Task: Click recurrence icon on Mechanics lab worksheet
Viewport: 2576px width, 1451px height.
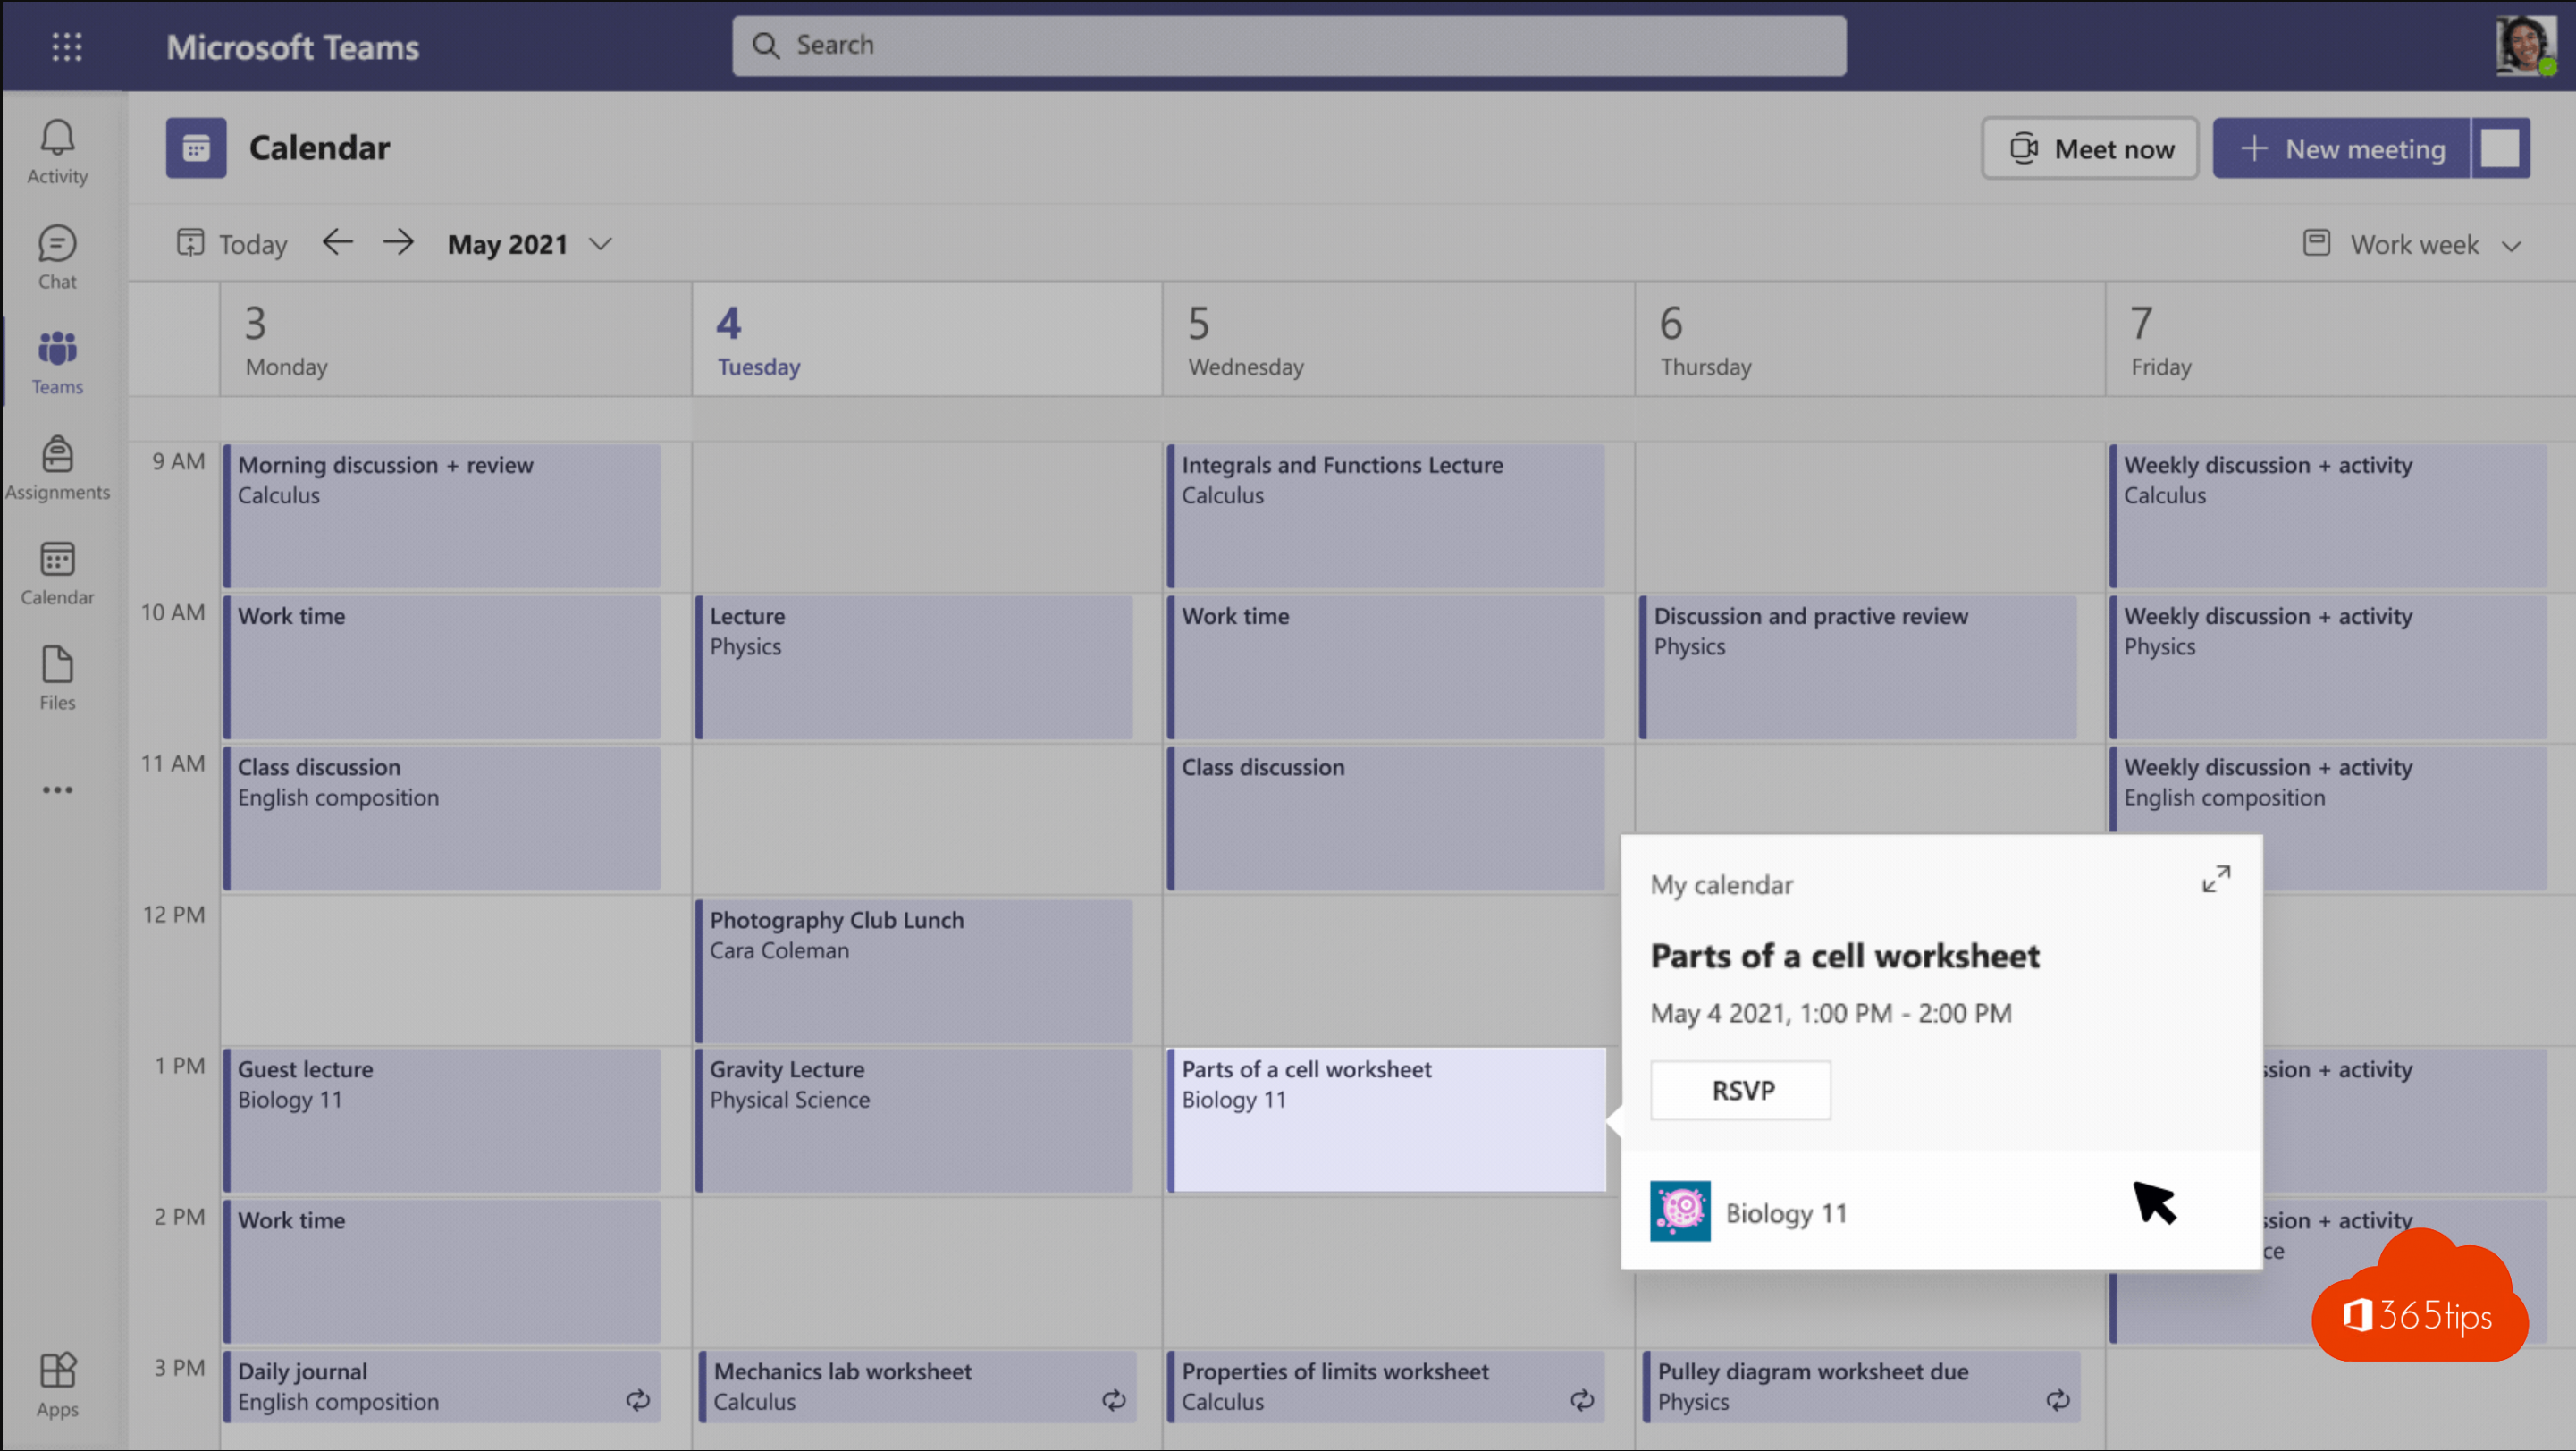Action: click(x=1114, y=1400)
